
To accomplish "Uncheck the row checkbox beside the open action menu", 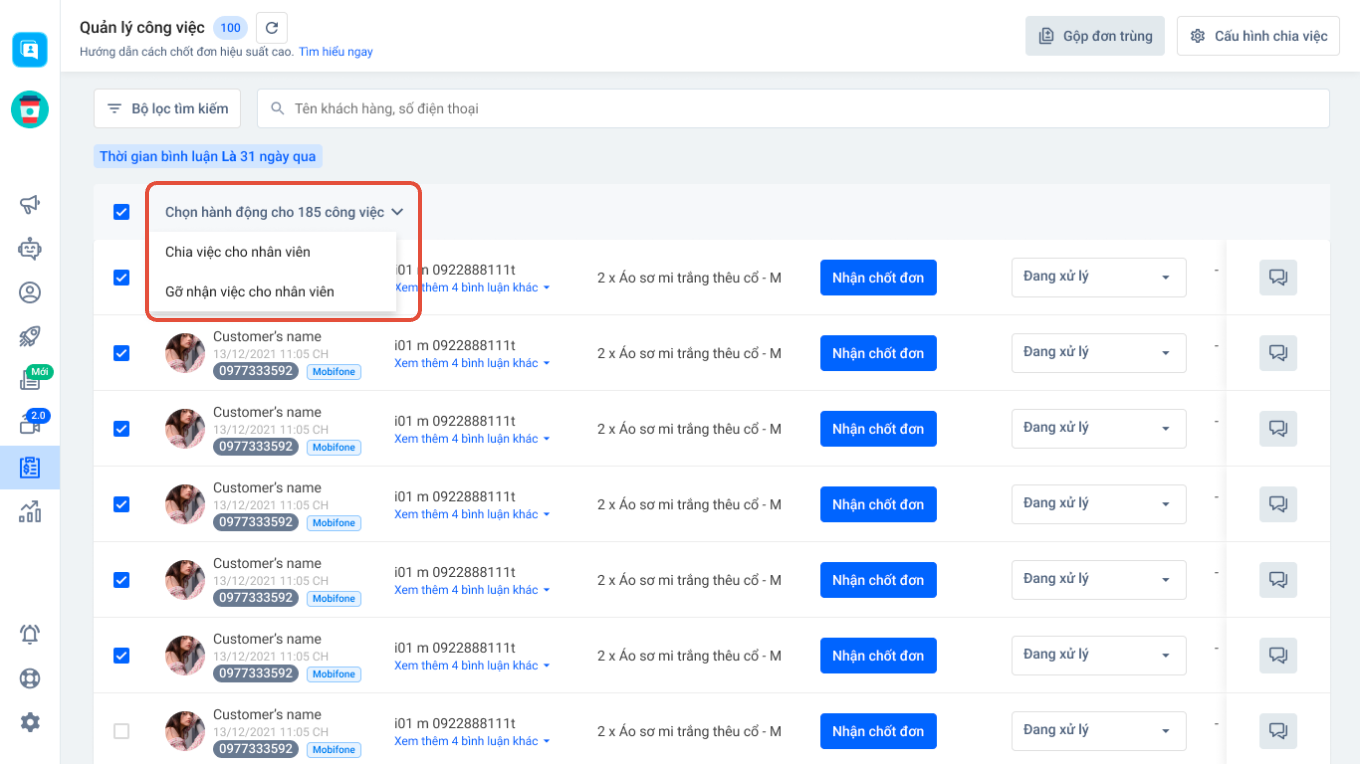I will click(122, 277).
